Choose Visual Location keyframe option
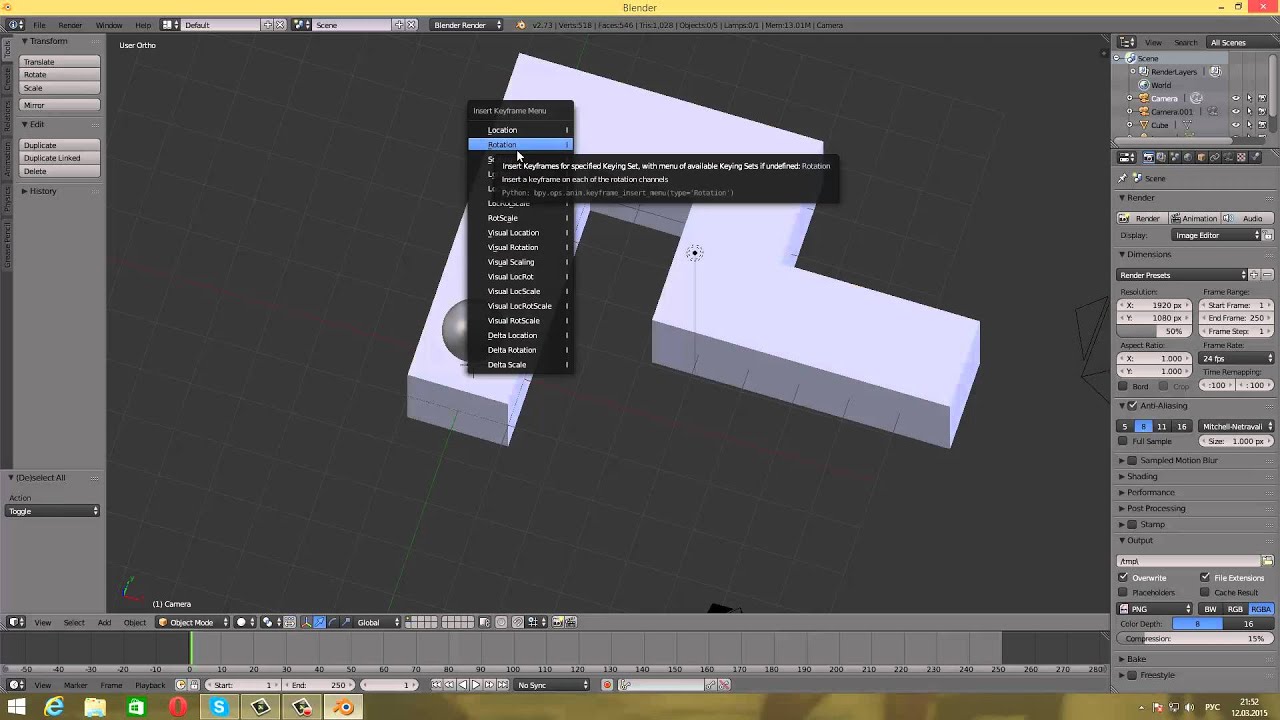 click(x=521, y=233)
